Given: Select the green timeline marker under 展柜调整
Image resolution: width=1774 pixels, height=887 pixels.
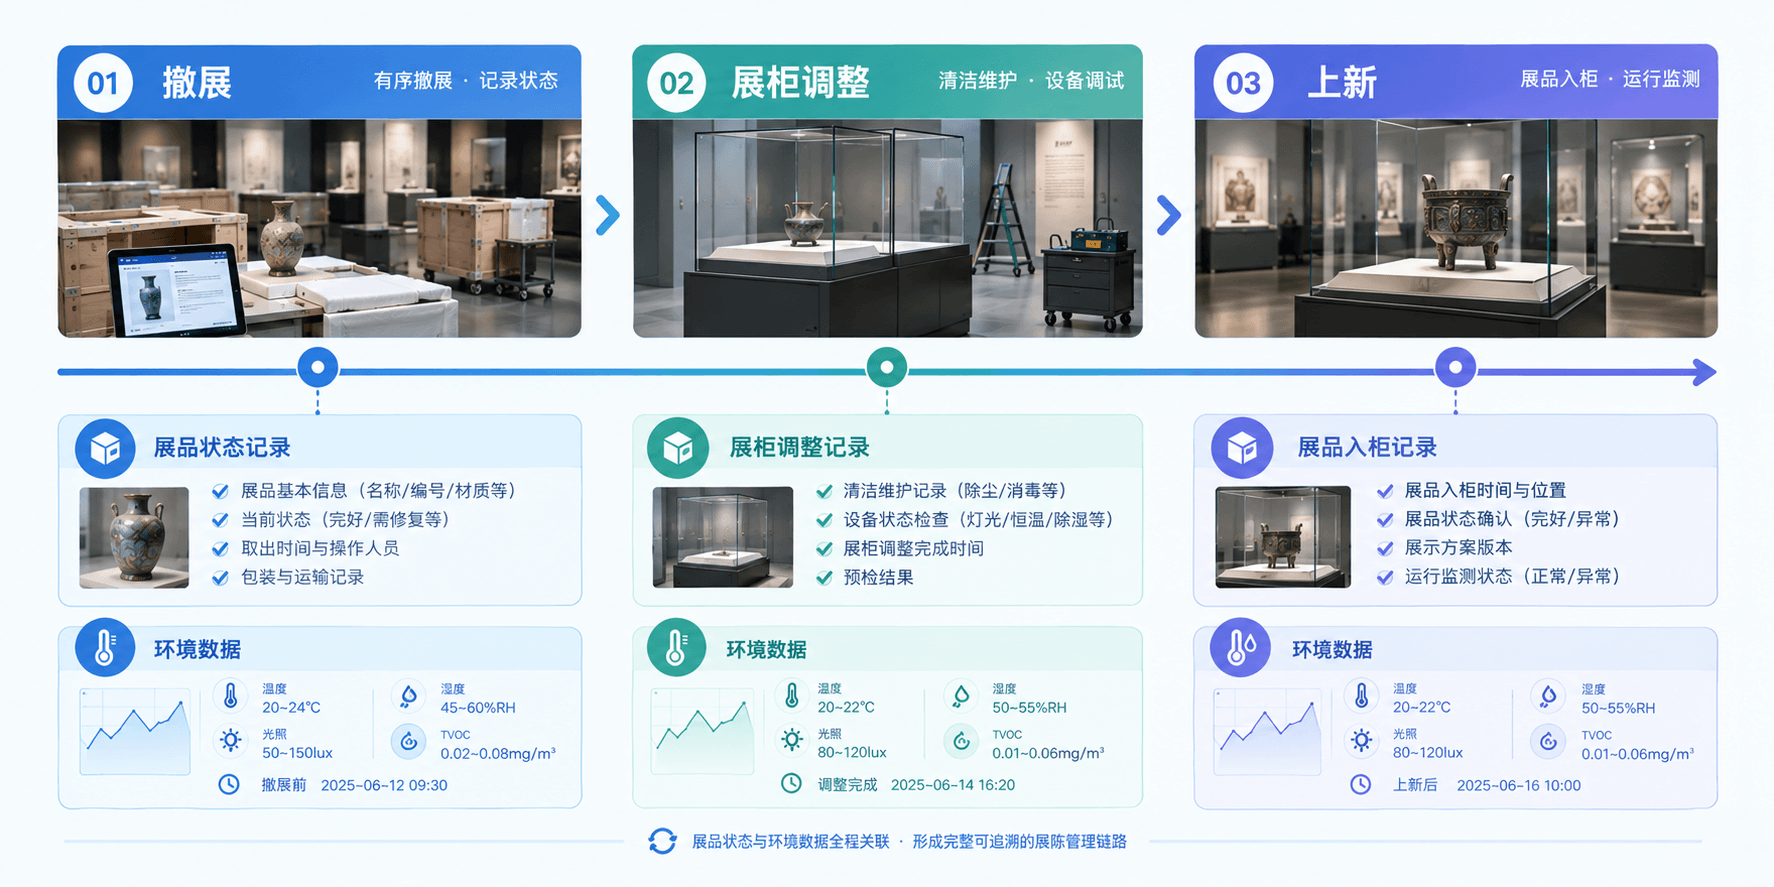Looking at the screenshot, I should click(x=887, y=367).
